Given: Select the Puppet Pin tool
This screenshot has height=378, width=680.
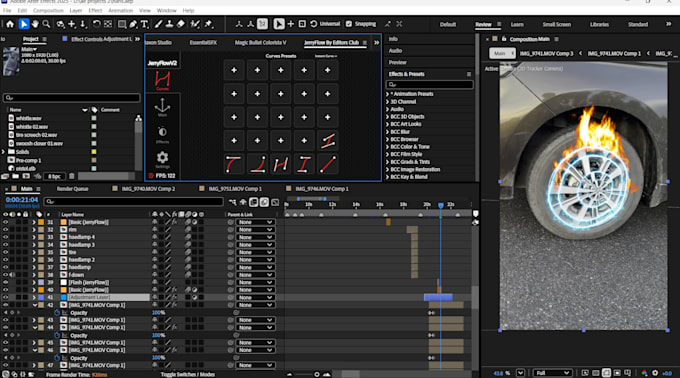Looking at the screenshot, I should click(209, 24).
